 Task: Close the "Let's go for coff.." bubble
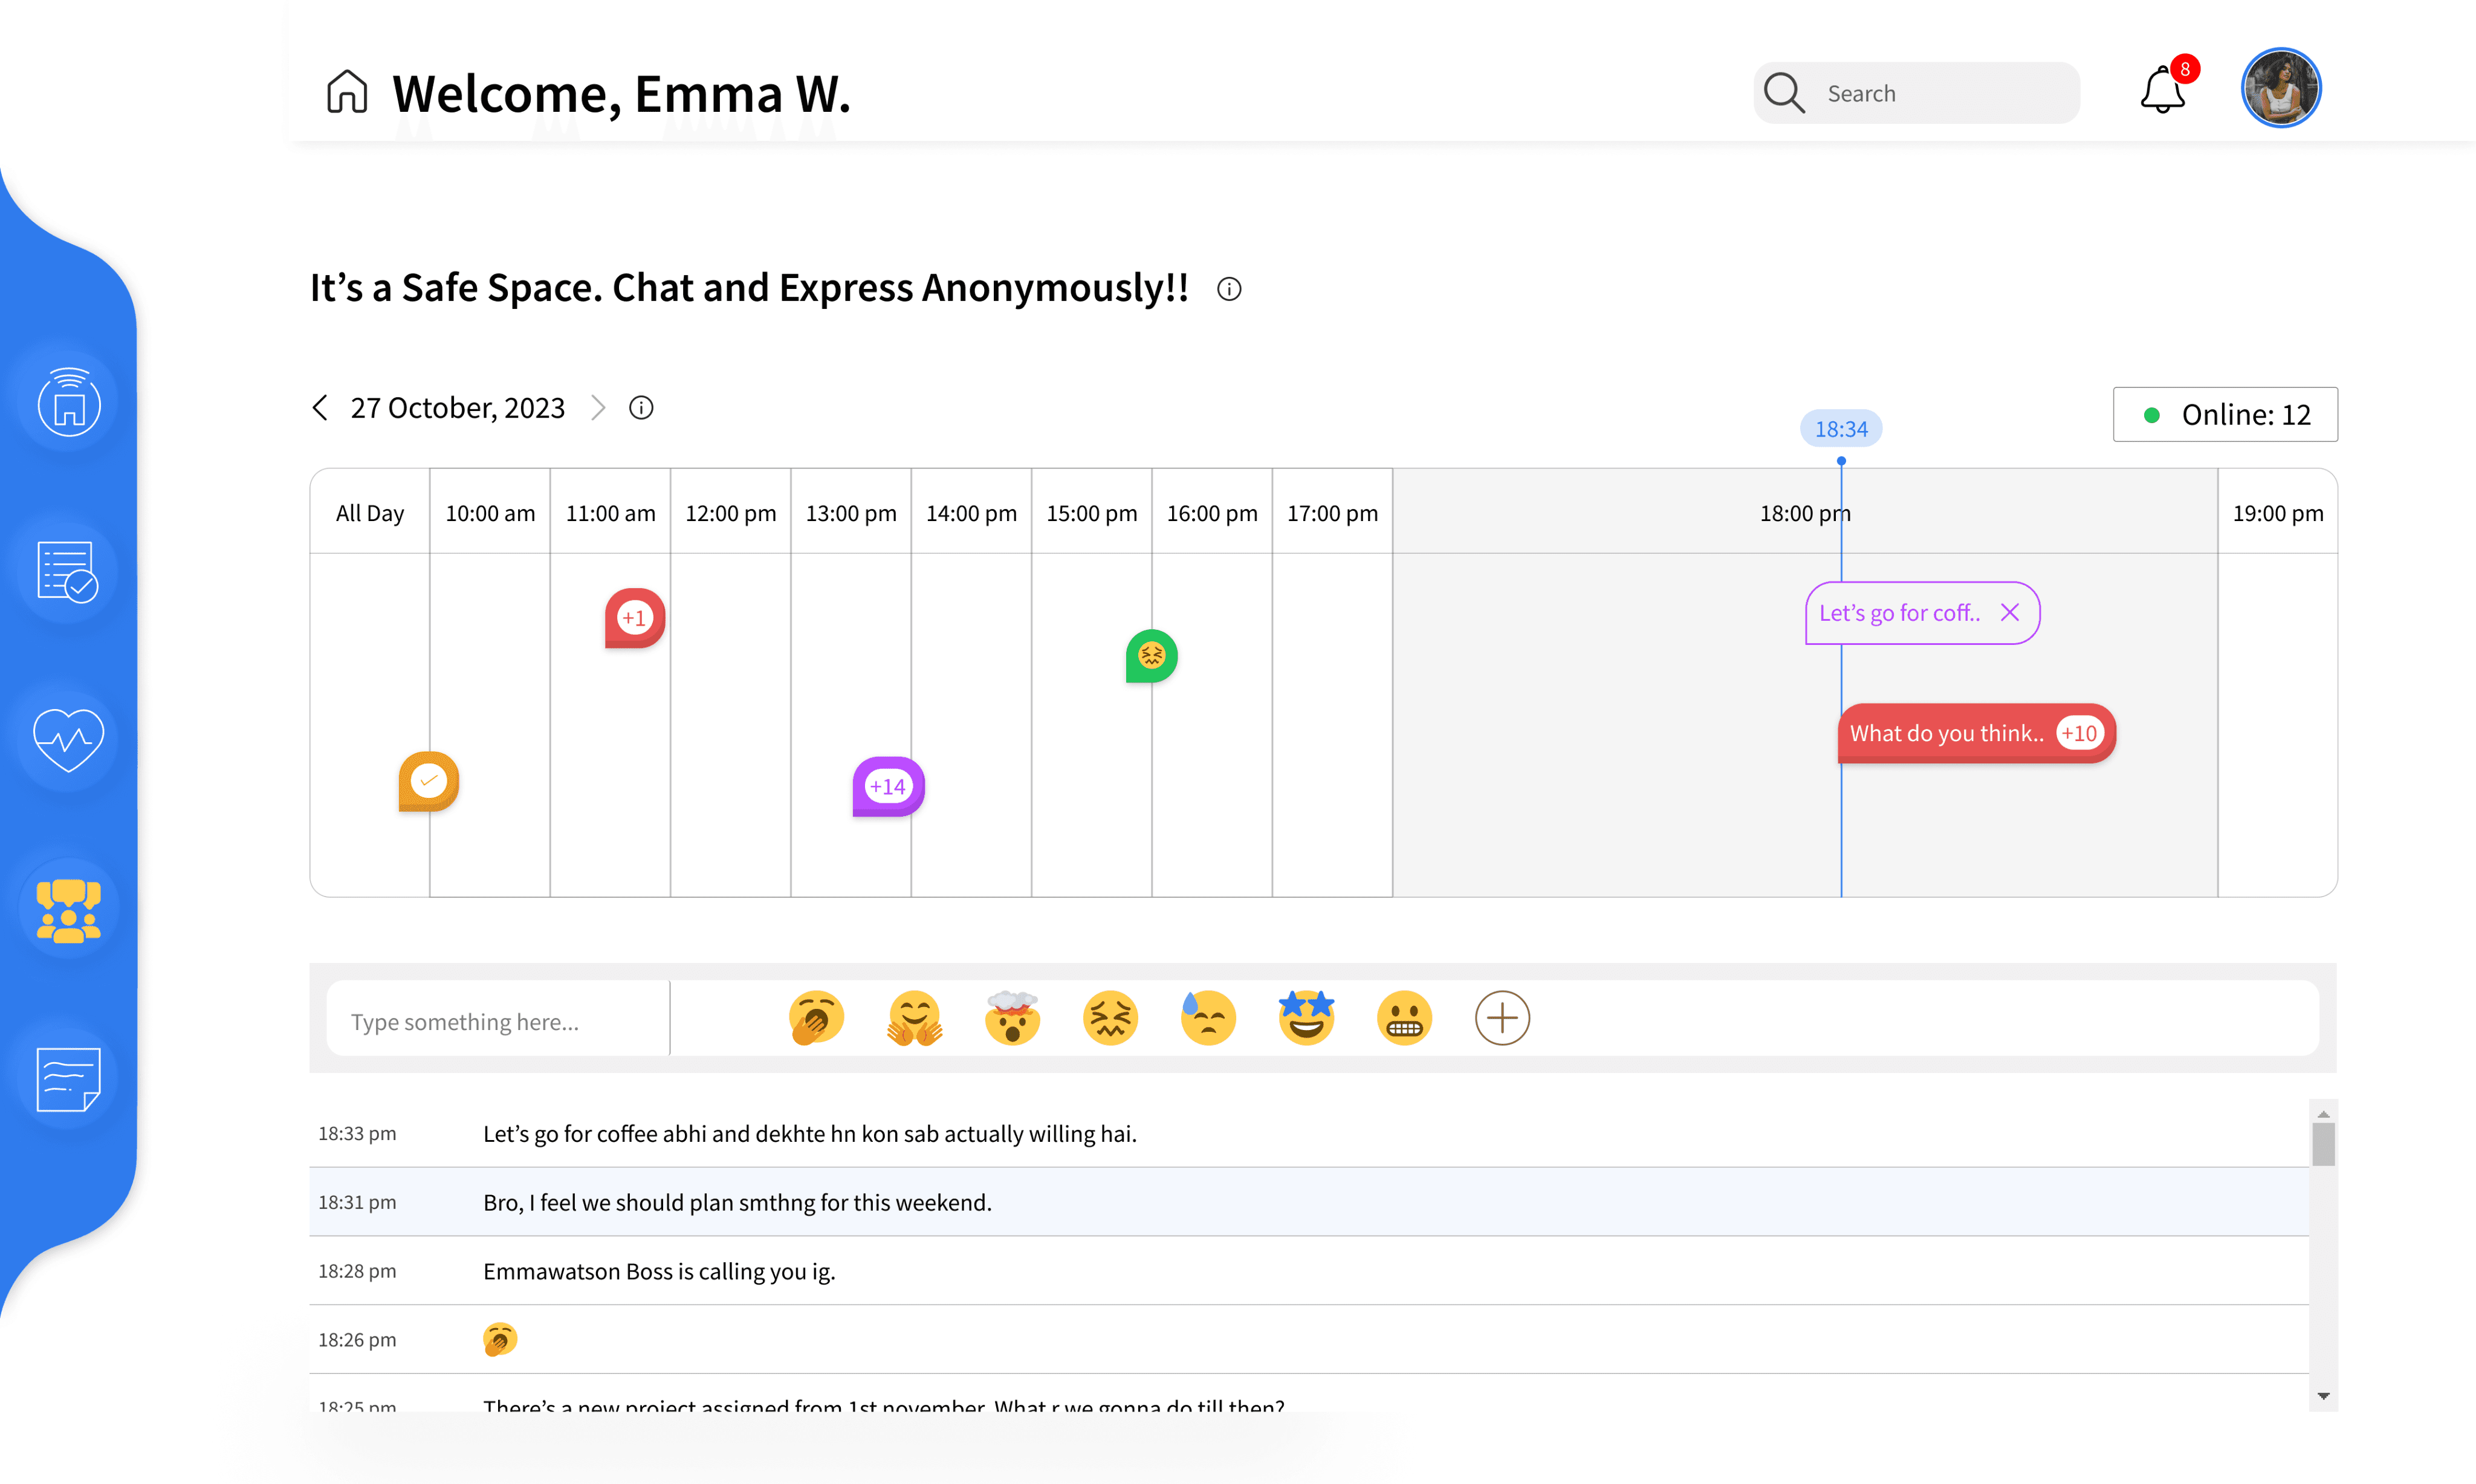coord(2010,613)
